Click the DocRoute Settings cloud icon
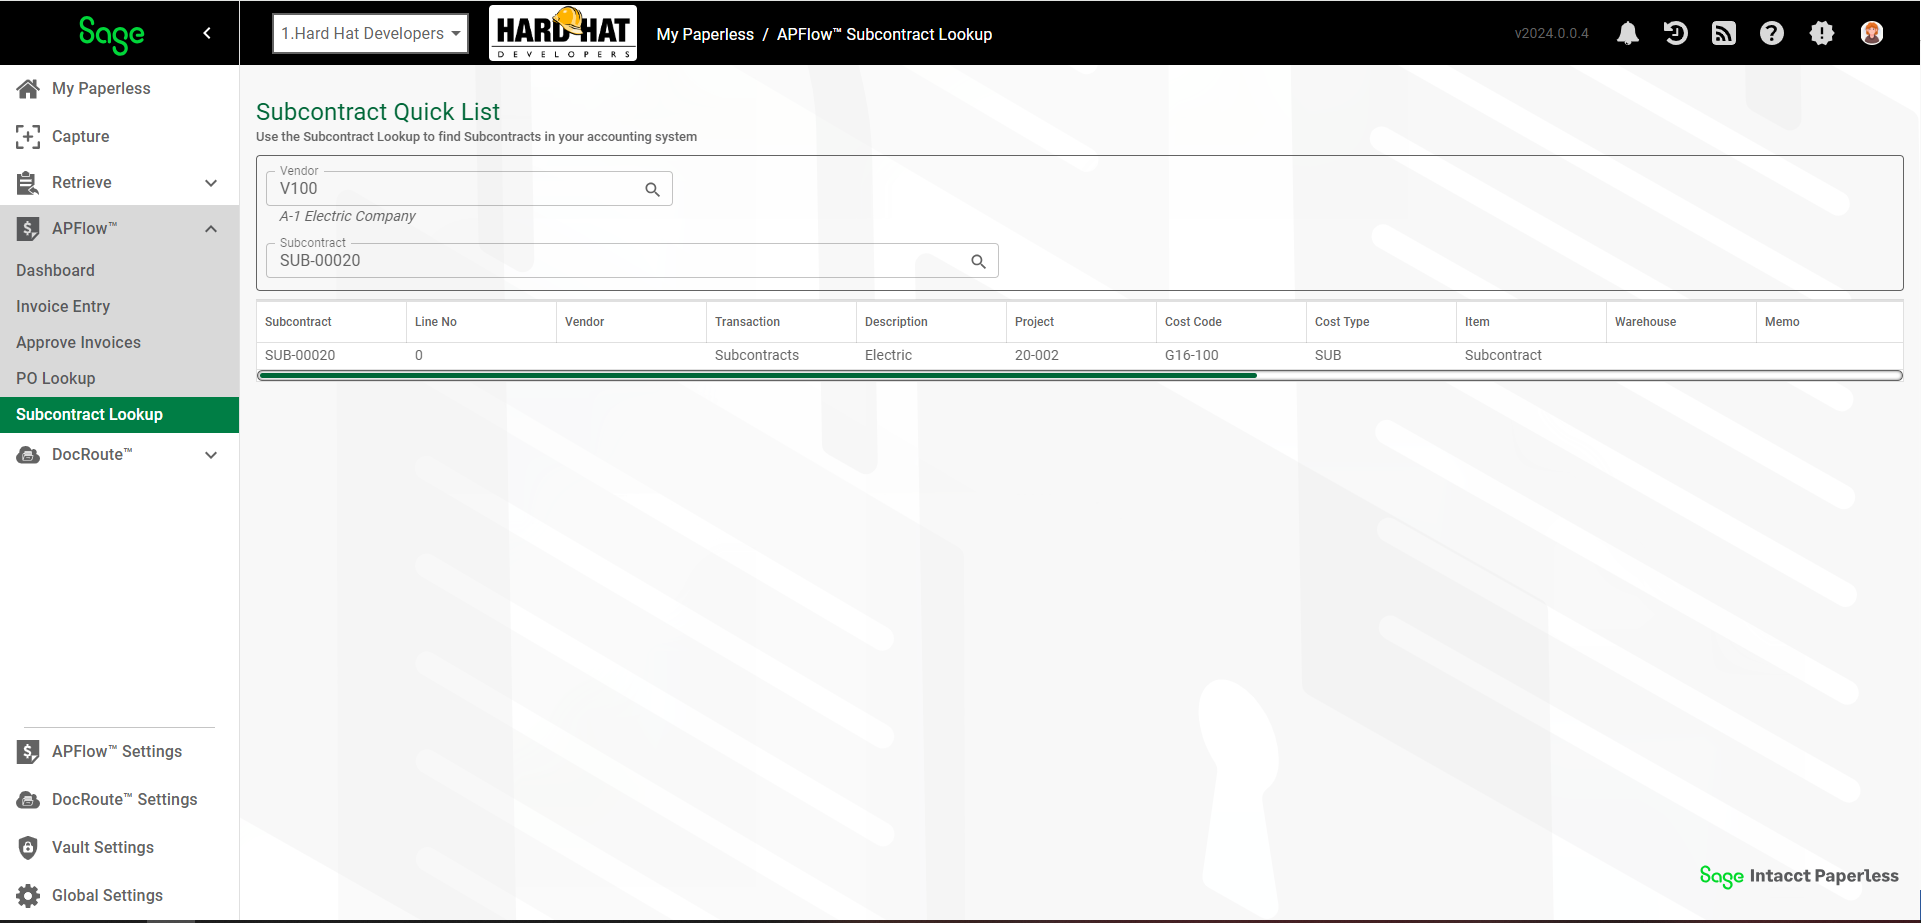Image resolution: width=1921 pixels, height=923 pixels. [x=28, y=800]
